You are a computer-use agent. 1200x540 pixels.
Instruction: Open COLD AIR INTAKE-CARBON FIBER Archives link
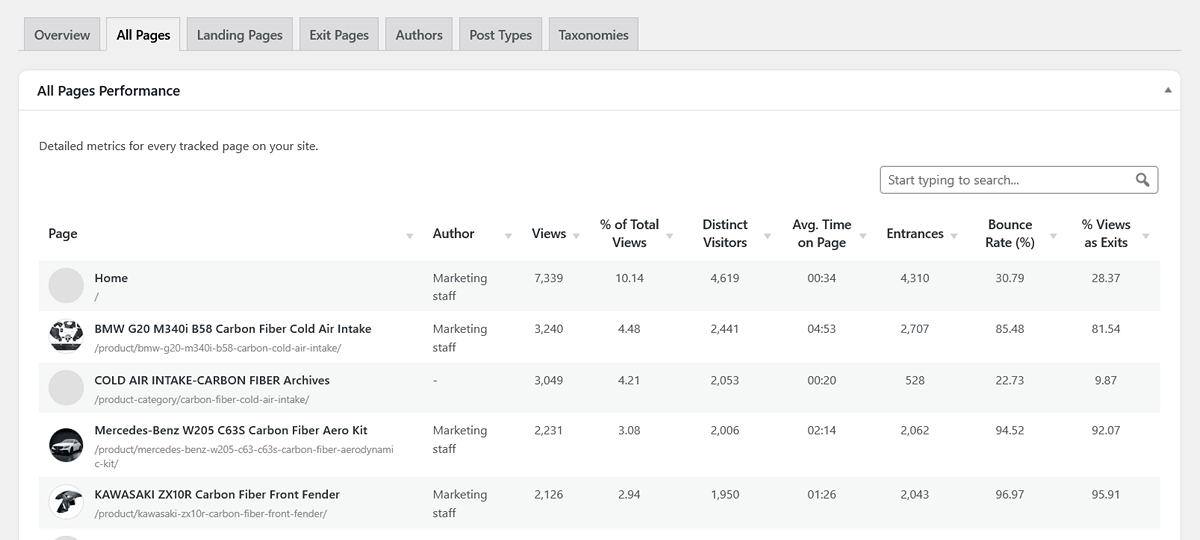point(212,380)
